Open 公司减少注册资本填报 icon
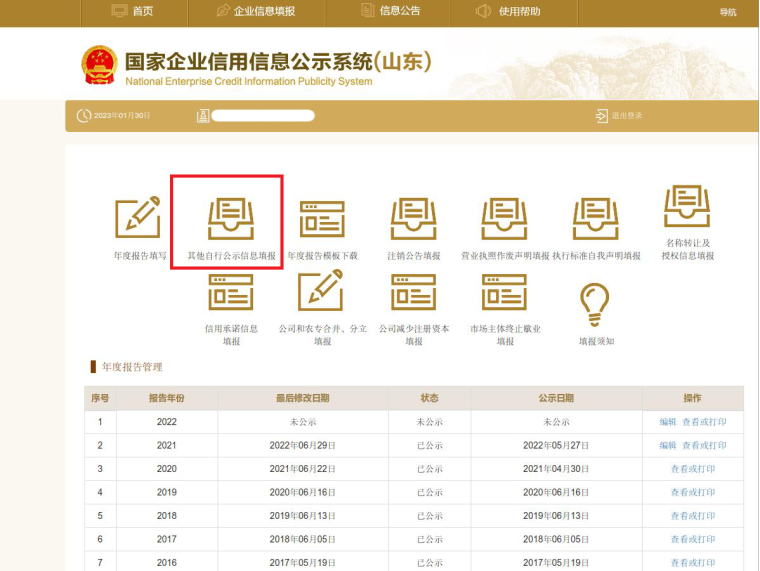The height and width of the screenshot is (571, 760). point(413,292)
